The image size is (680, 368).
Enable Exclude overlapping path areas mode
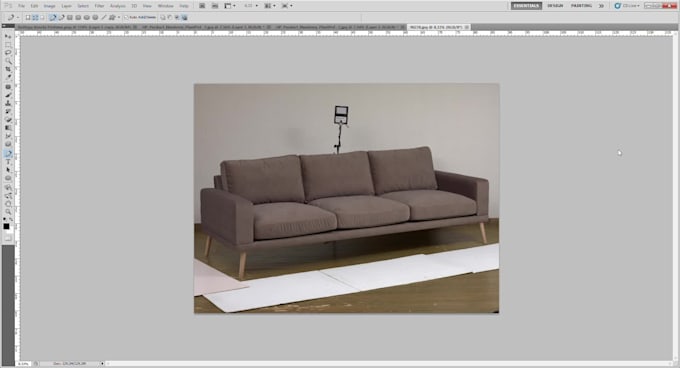[x=184, y=17]
